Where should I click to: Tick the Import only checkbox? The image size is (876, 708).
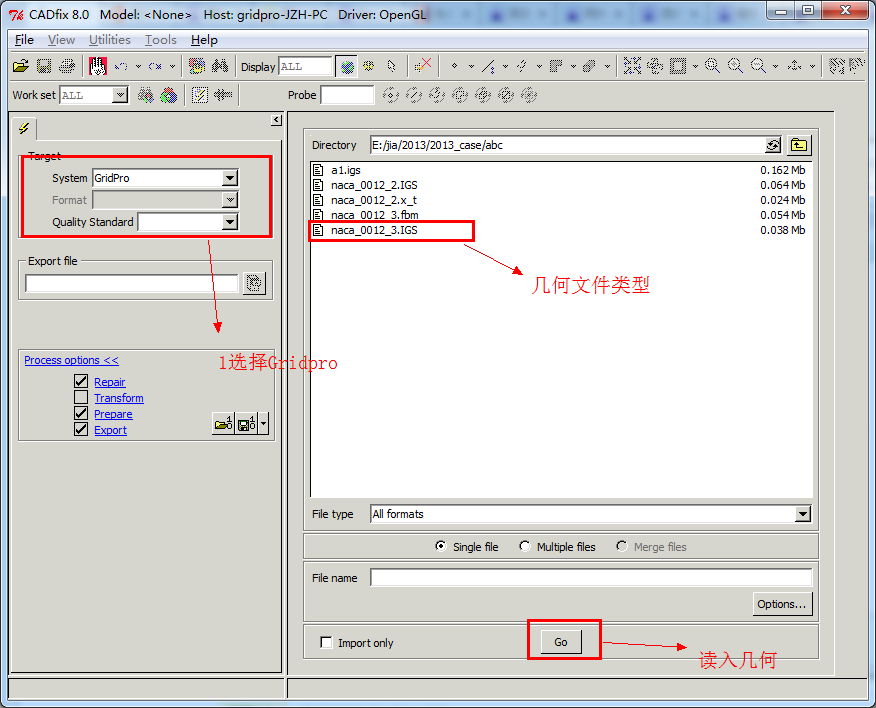[326, 643]
